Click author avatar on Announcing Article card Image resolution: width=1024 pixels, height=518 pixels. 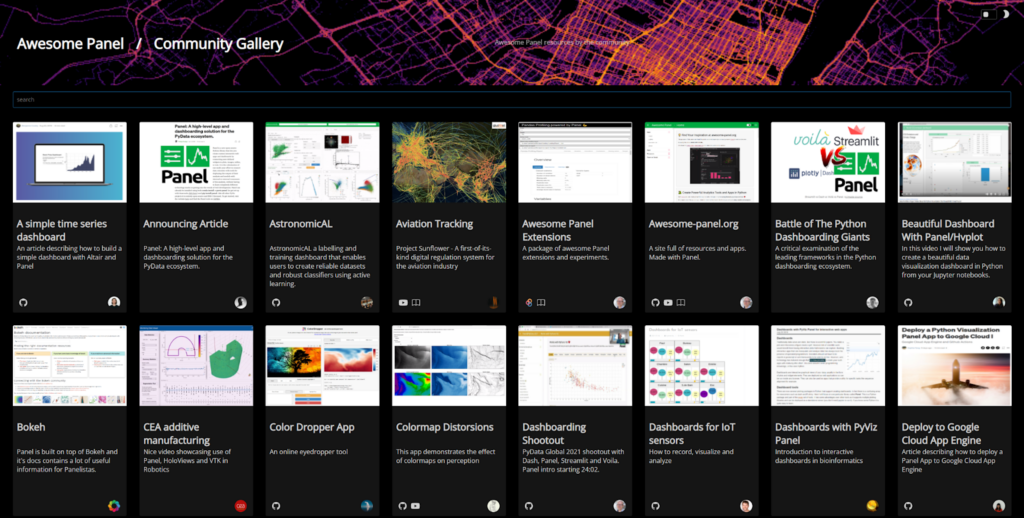(x=240, y=302)
